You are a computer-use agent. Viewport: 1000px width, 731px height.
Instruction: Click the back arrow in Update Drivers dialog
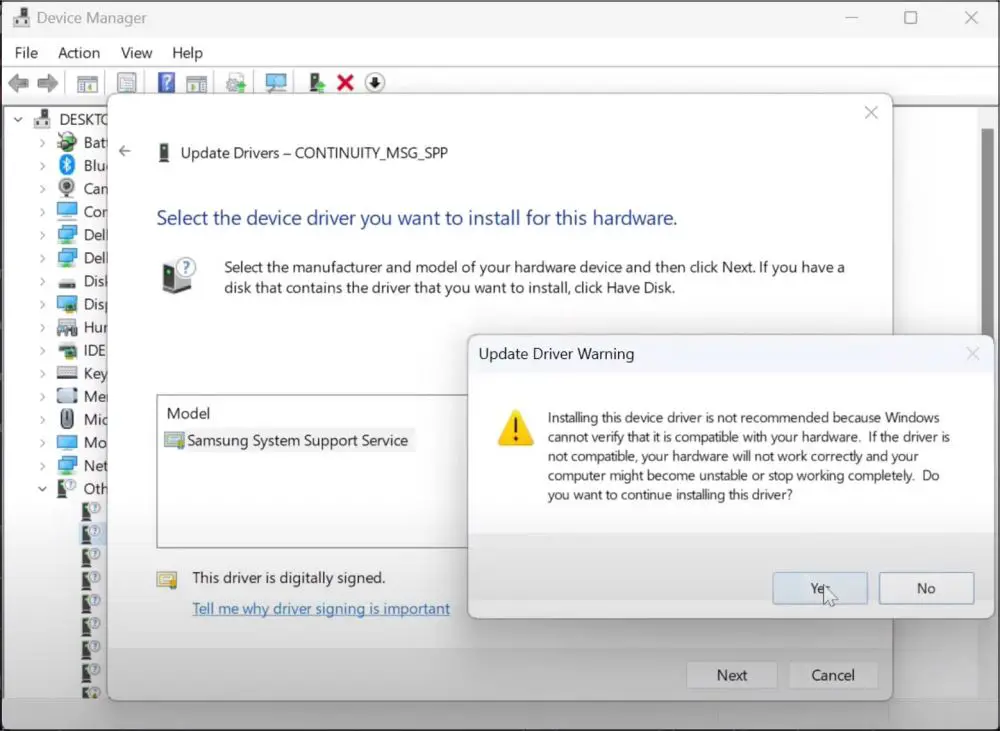[125, 151]
